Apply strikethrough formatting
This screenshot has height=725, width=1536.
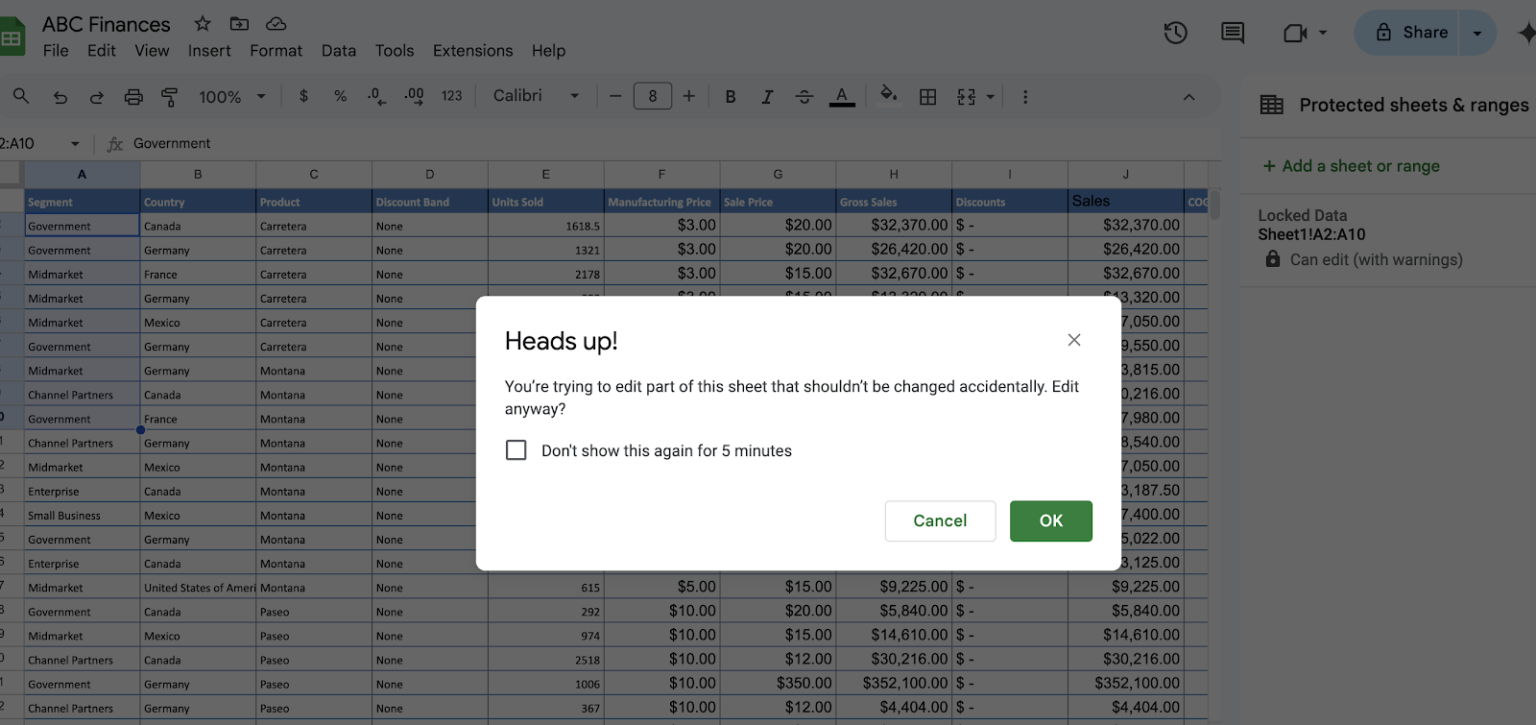(x=804, y=96)
